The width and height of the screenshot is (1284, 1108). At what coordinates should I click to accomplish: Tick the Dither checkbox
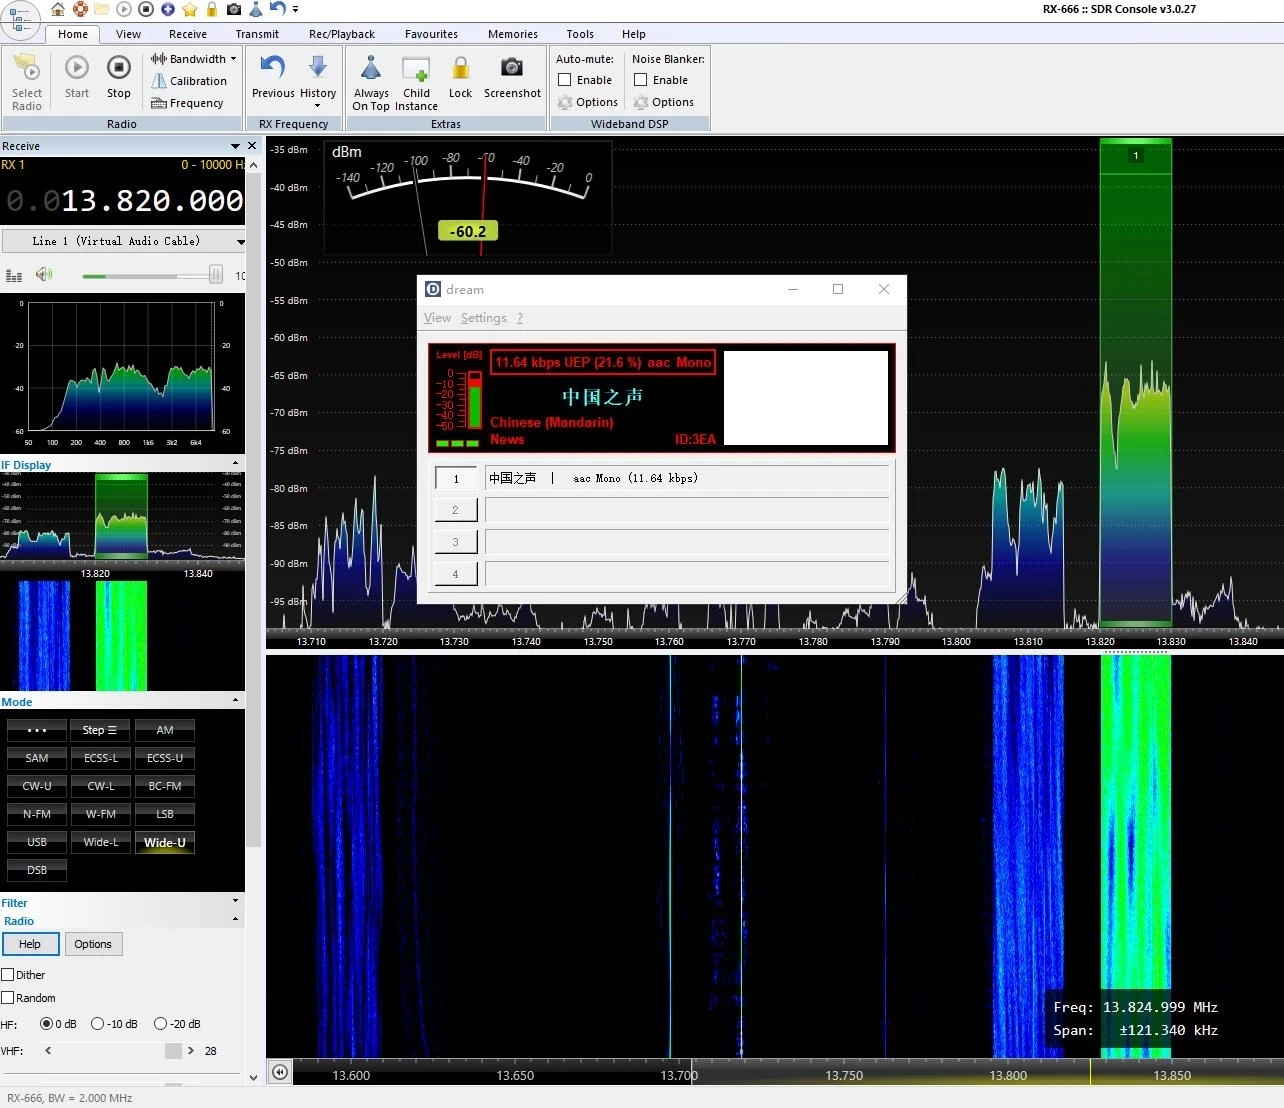point(8,975)
